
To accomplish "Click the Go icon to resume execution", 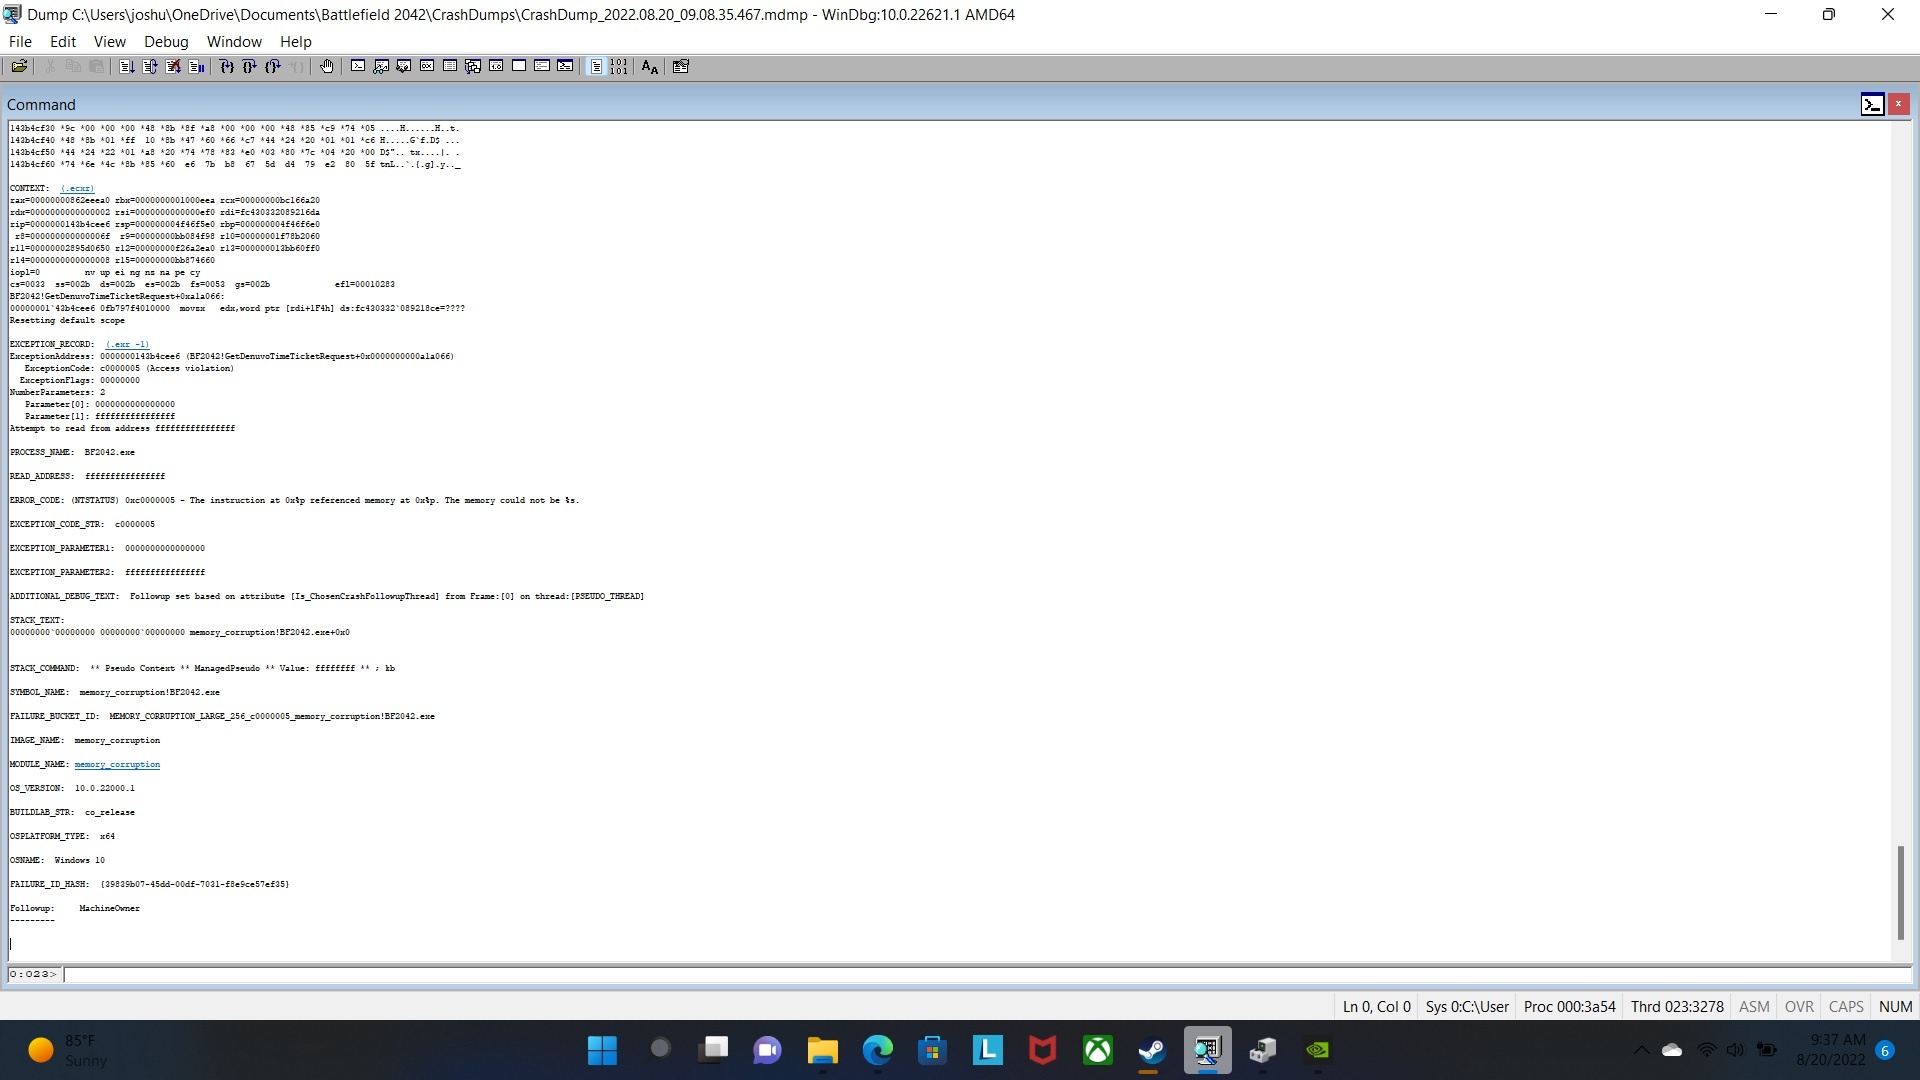I will (126, 66).
